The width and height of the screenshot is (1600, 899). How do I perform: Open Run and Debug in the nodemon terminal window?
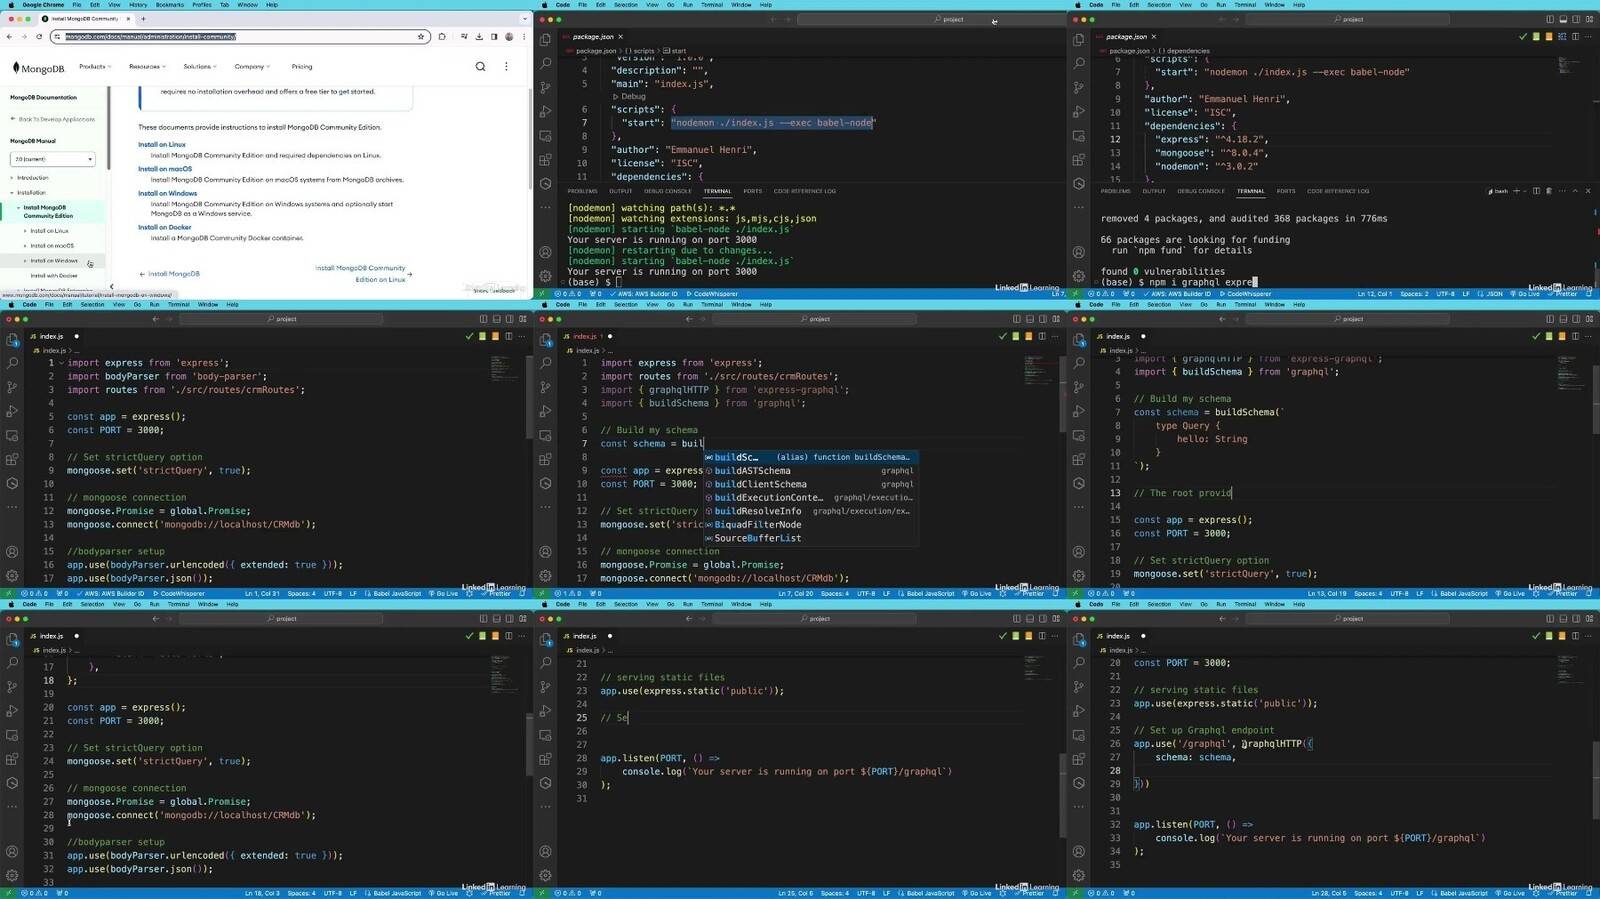pos(545,111)
